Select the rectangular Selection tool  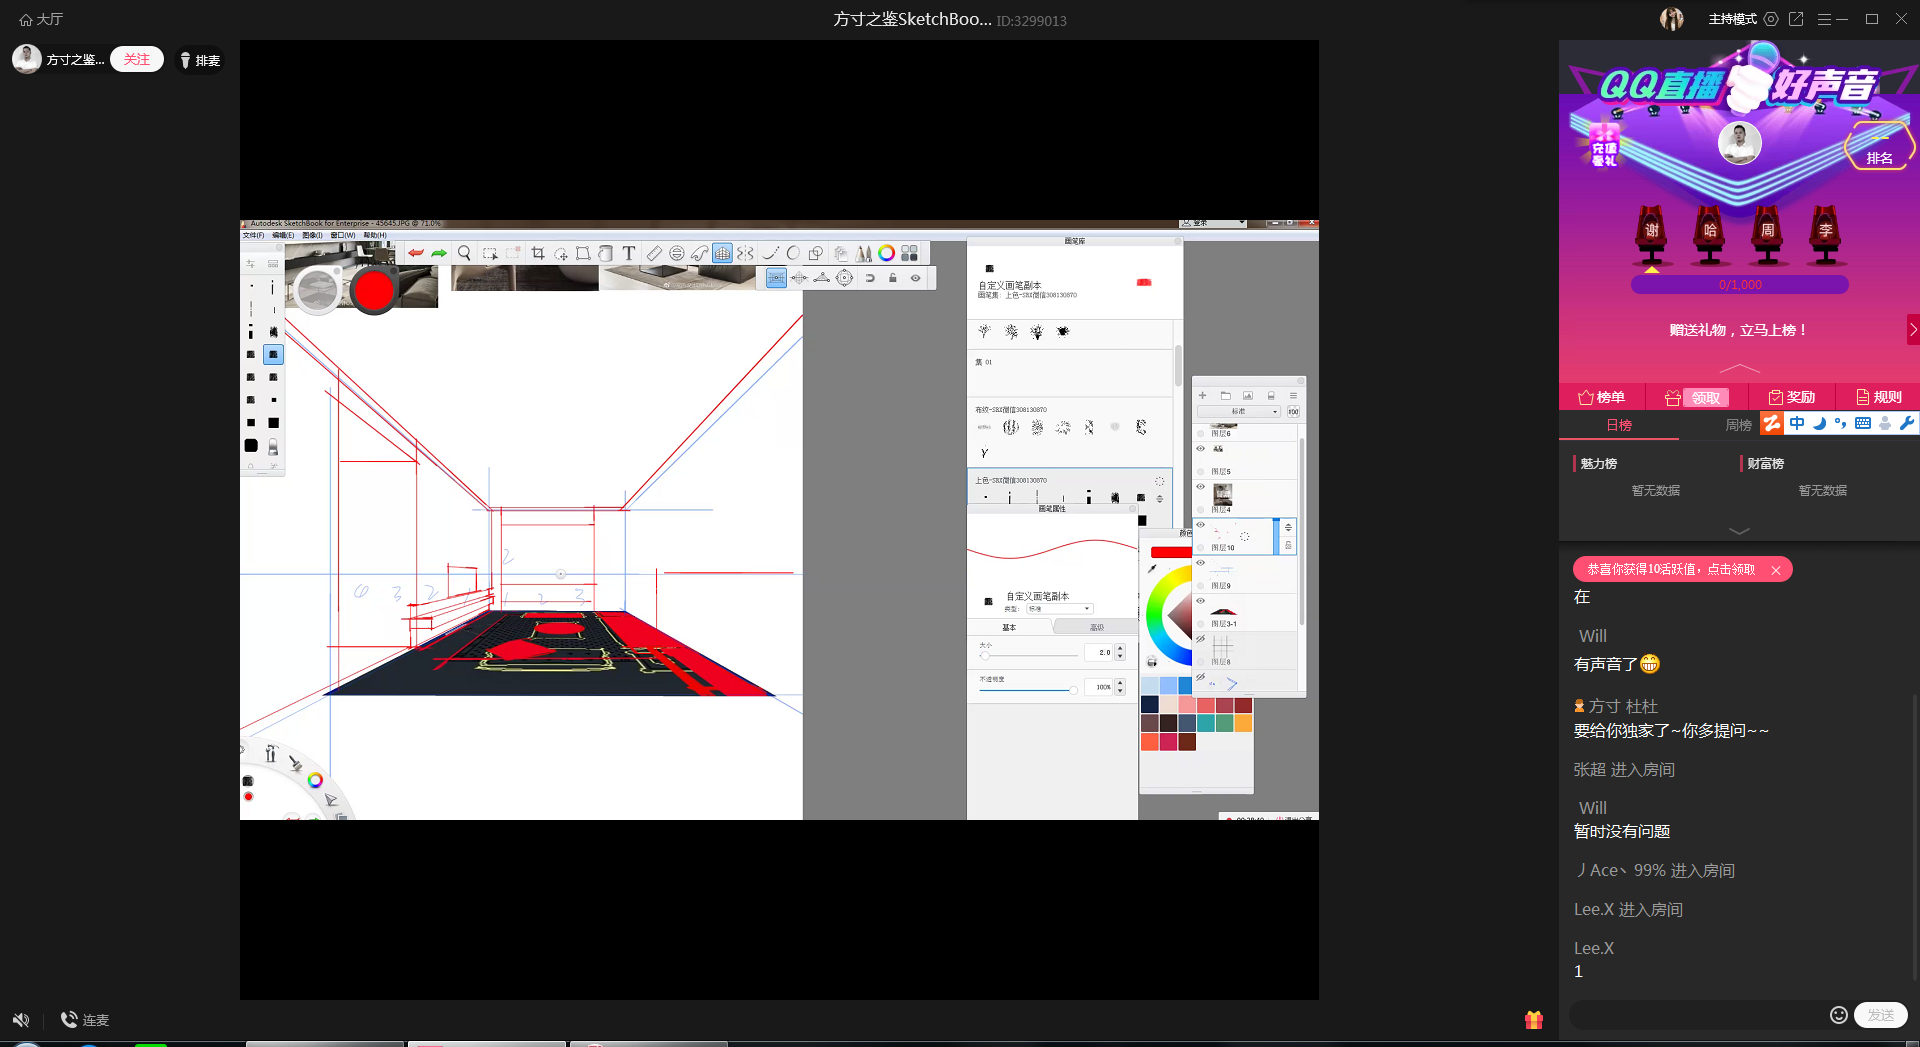[489, 253]
